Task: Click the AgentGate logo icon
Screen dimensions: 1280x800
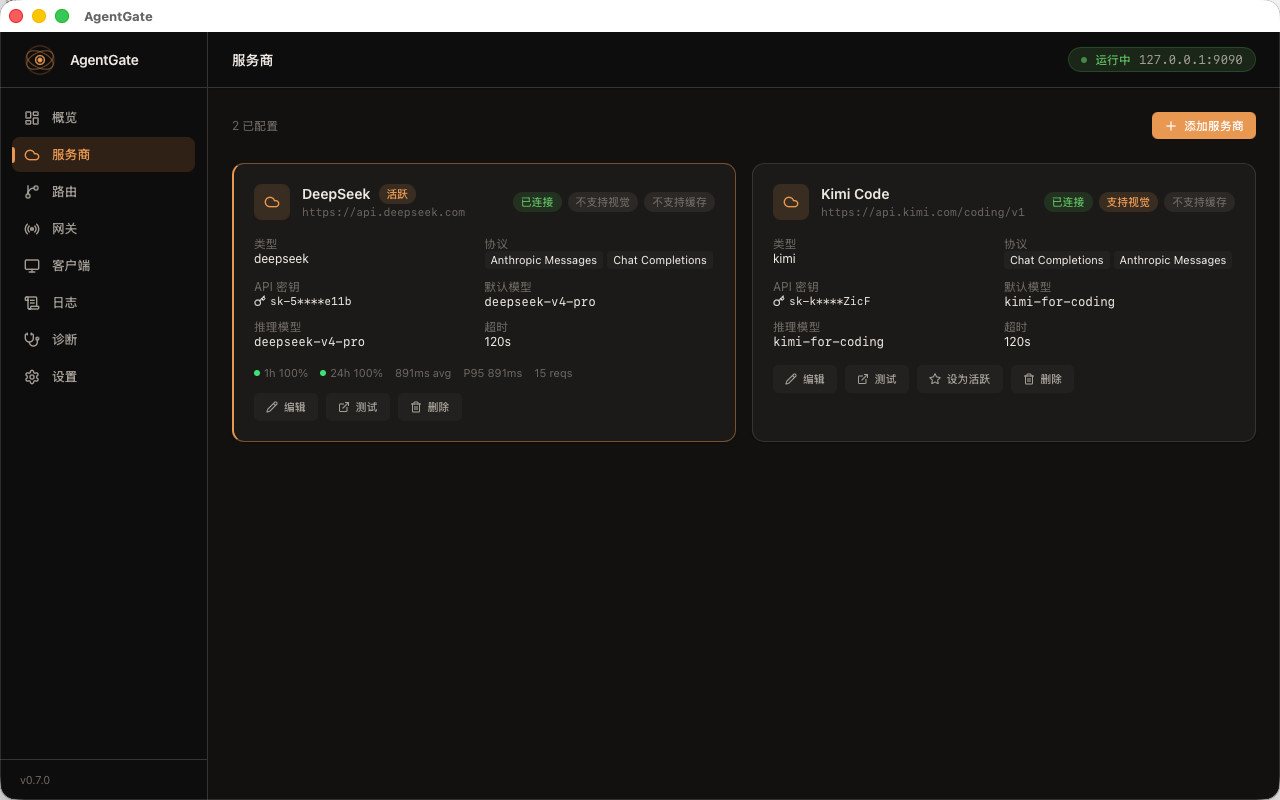Action: (x=40, y=60)
